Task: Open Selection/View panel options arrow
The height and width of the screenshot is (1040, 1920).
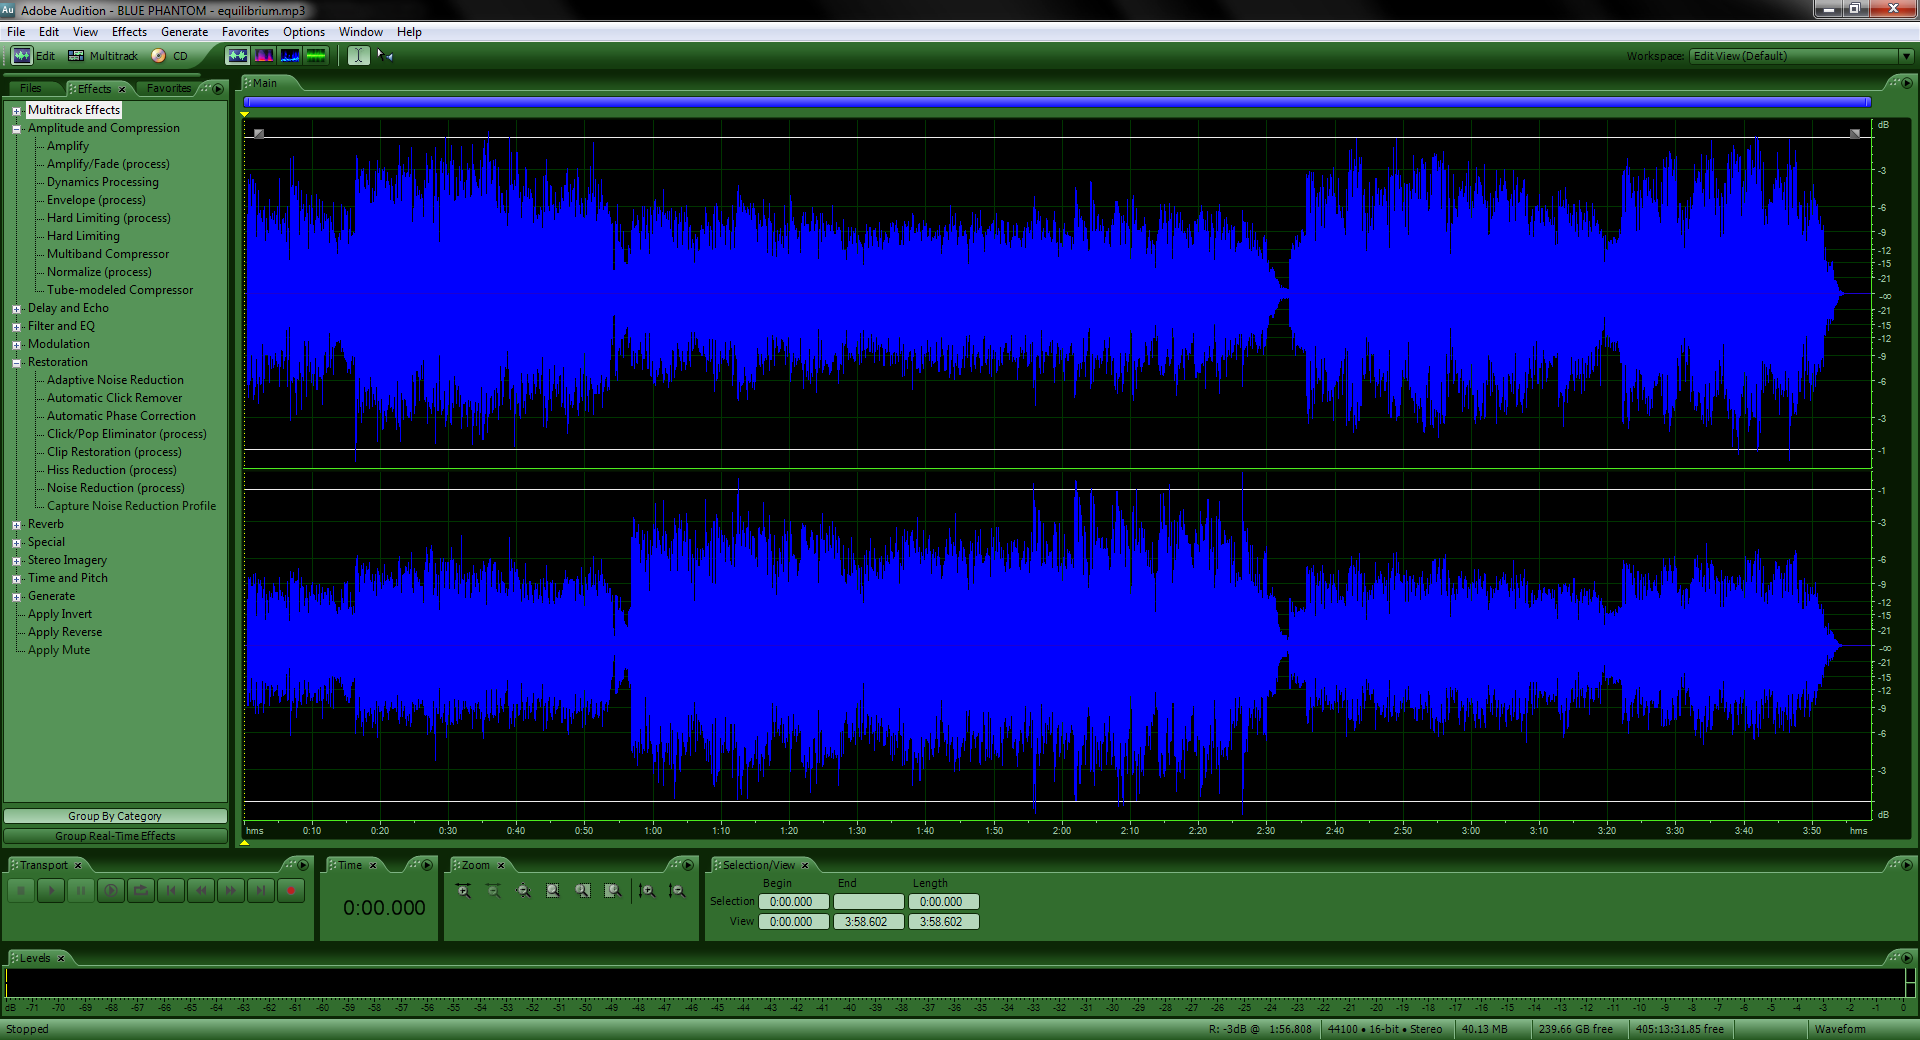Action: 1907,865
